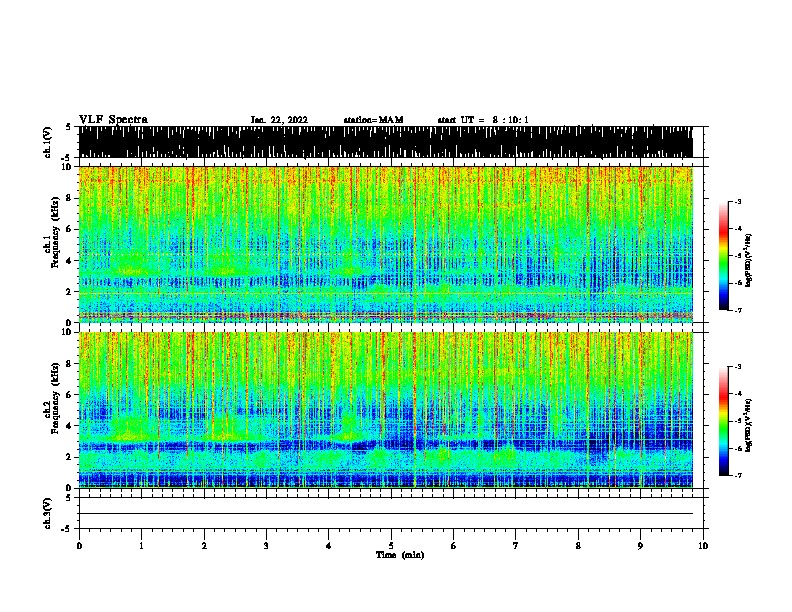Click the time axis tick label "9"
792x612 pixels.
pos(640,546)
